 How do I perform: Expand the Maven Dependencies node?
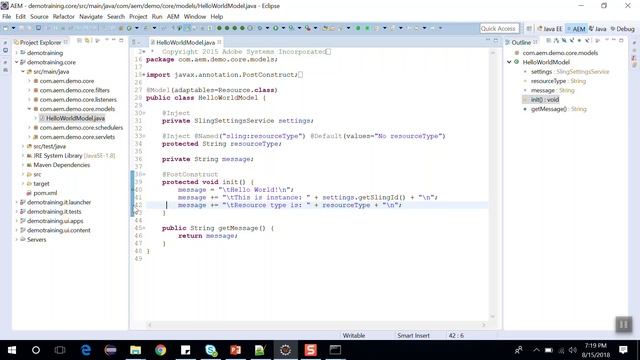pos(23,165)
